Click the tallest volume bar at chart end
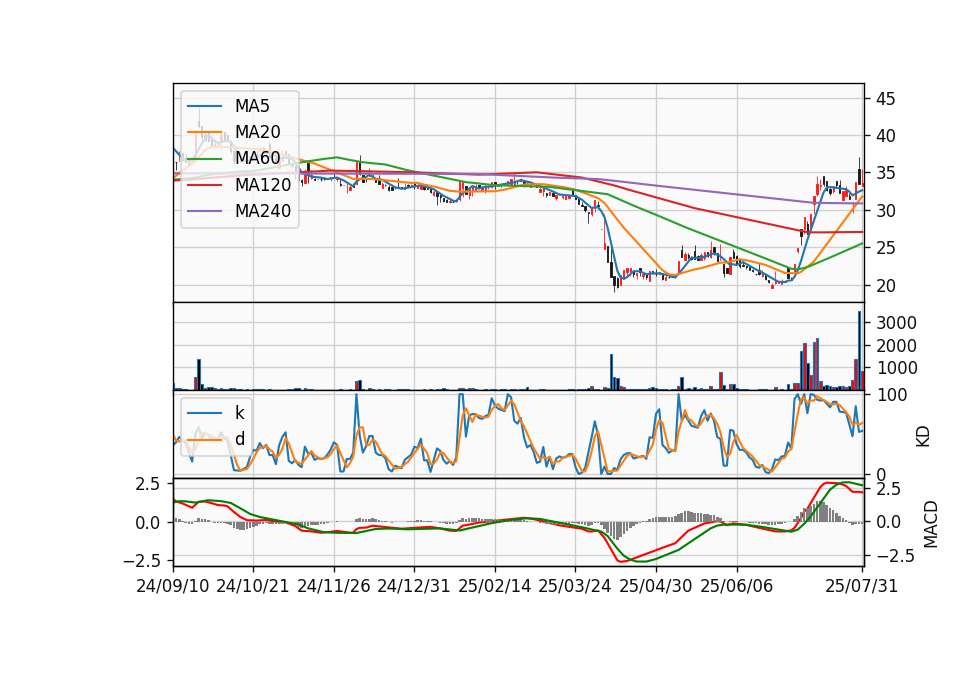960x690 pixels. point(859,350)
